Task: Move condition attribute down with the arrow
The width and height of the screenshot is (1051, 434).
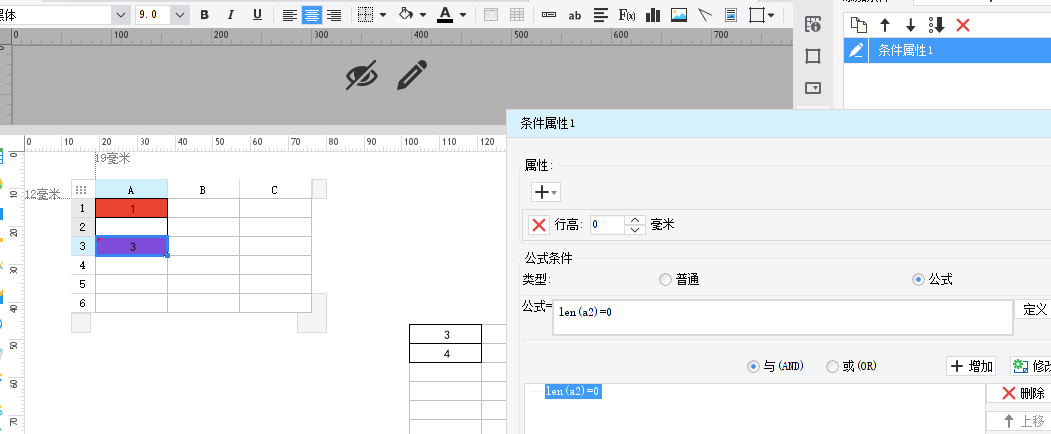Action: tap(910, 24)
